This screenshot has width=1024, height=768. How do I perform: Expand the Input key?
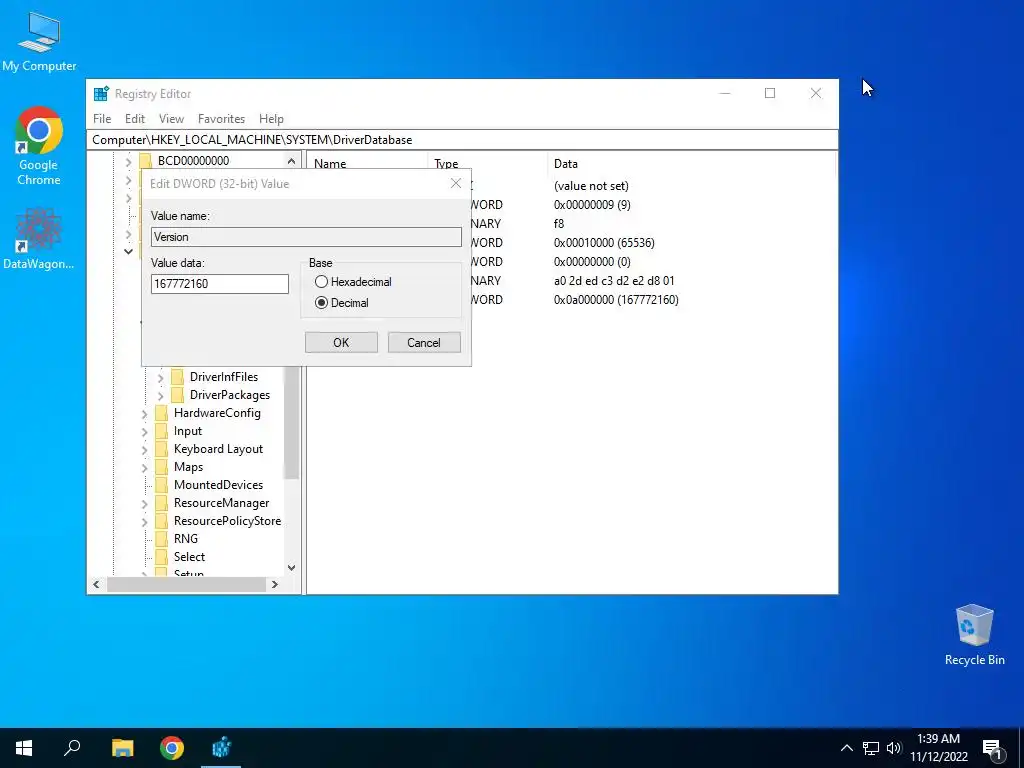[144, 431]
